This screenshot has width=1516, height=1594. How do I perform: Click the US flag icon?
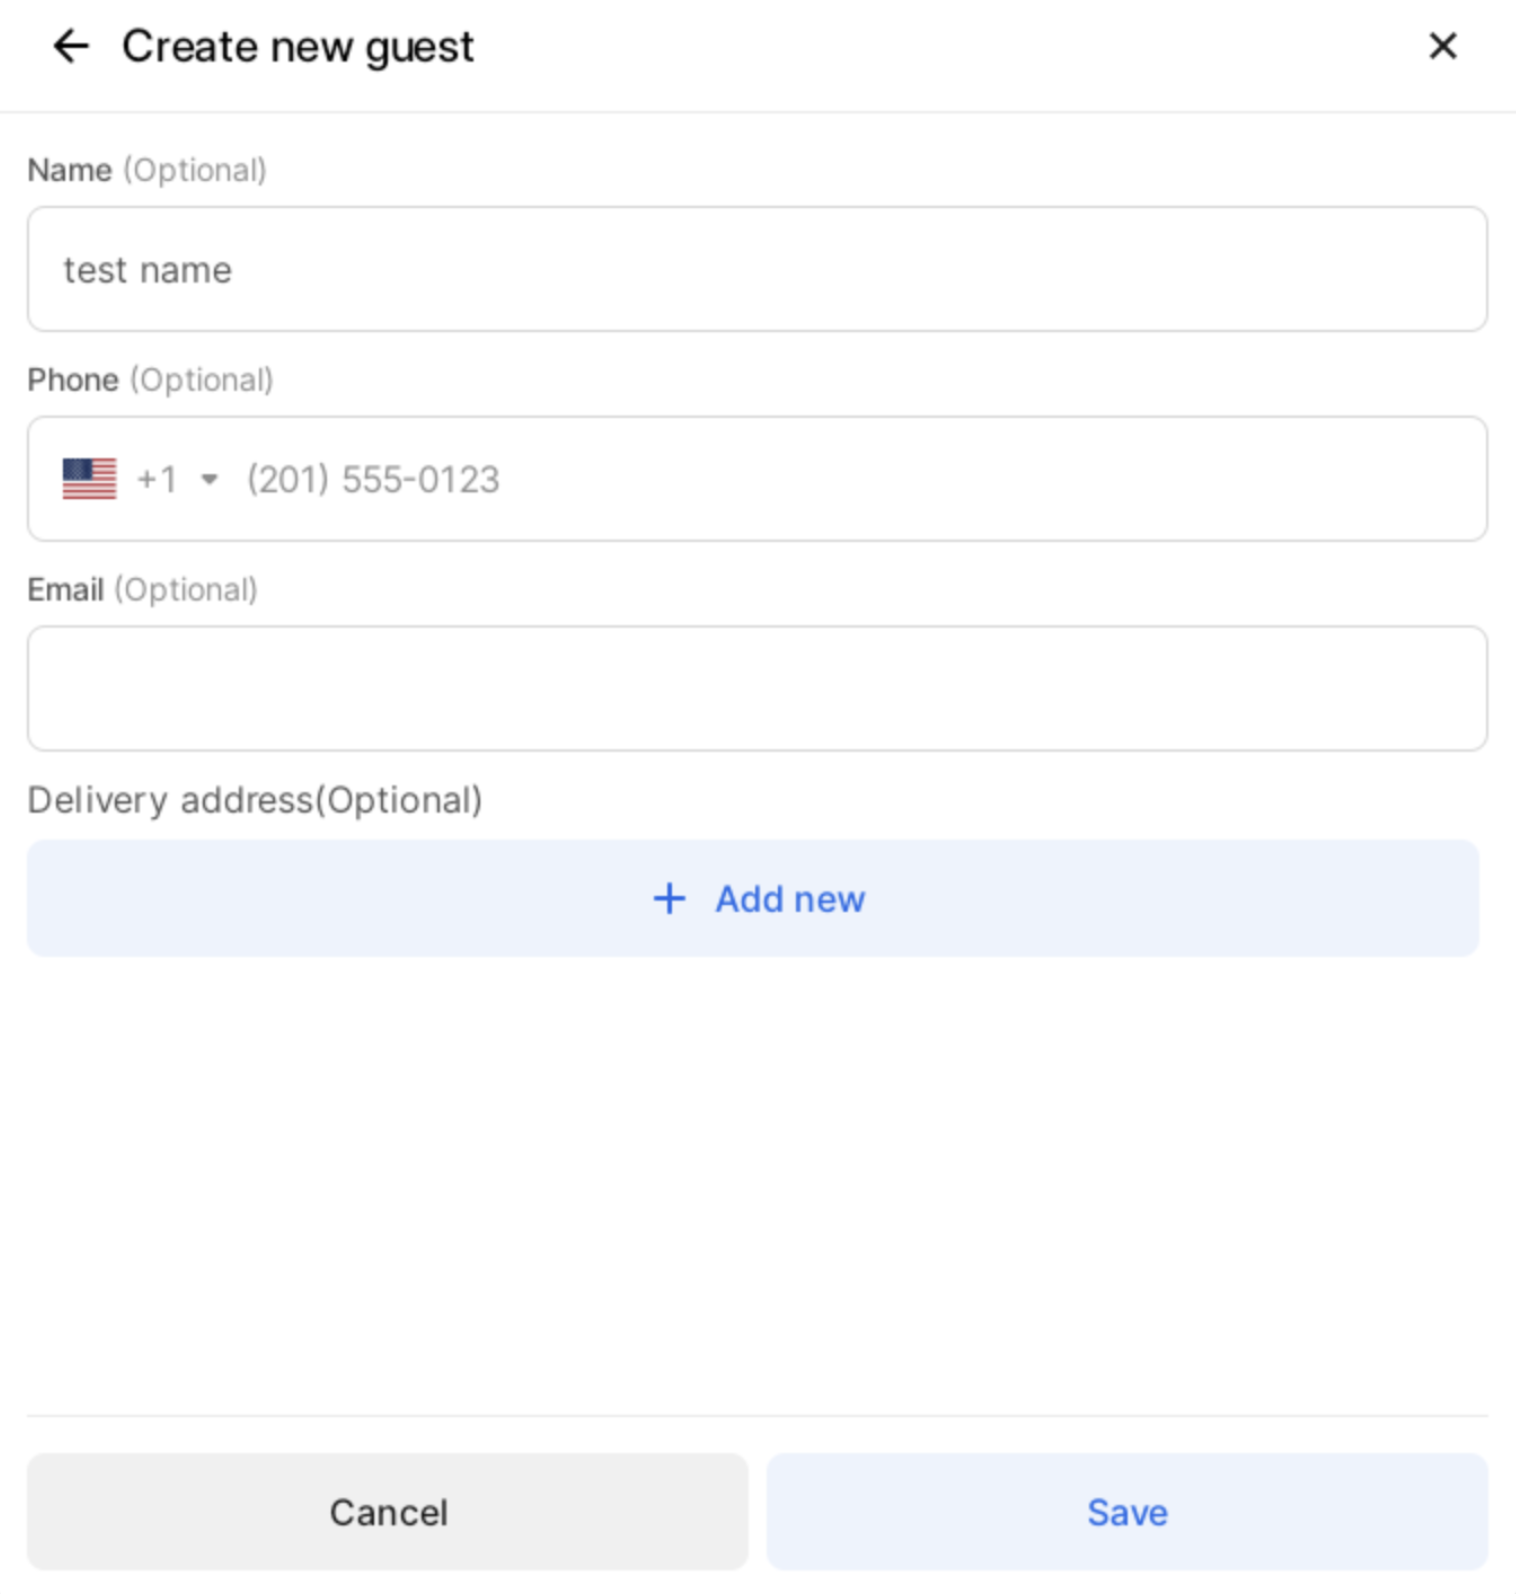click(x=89, y=479)
